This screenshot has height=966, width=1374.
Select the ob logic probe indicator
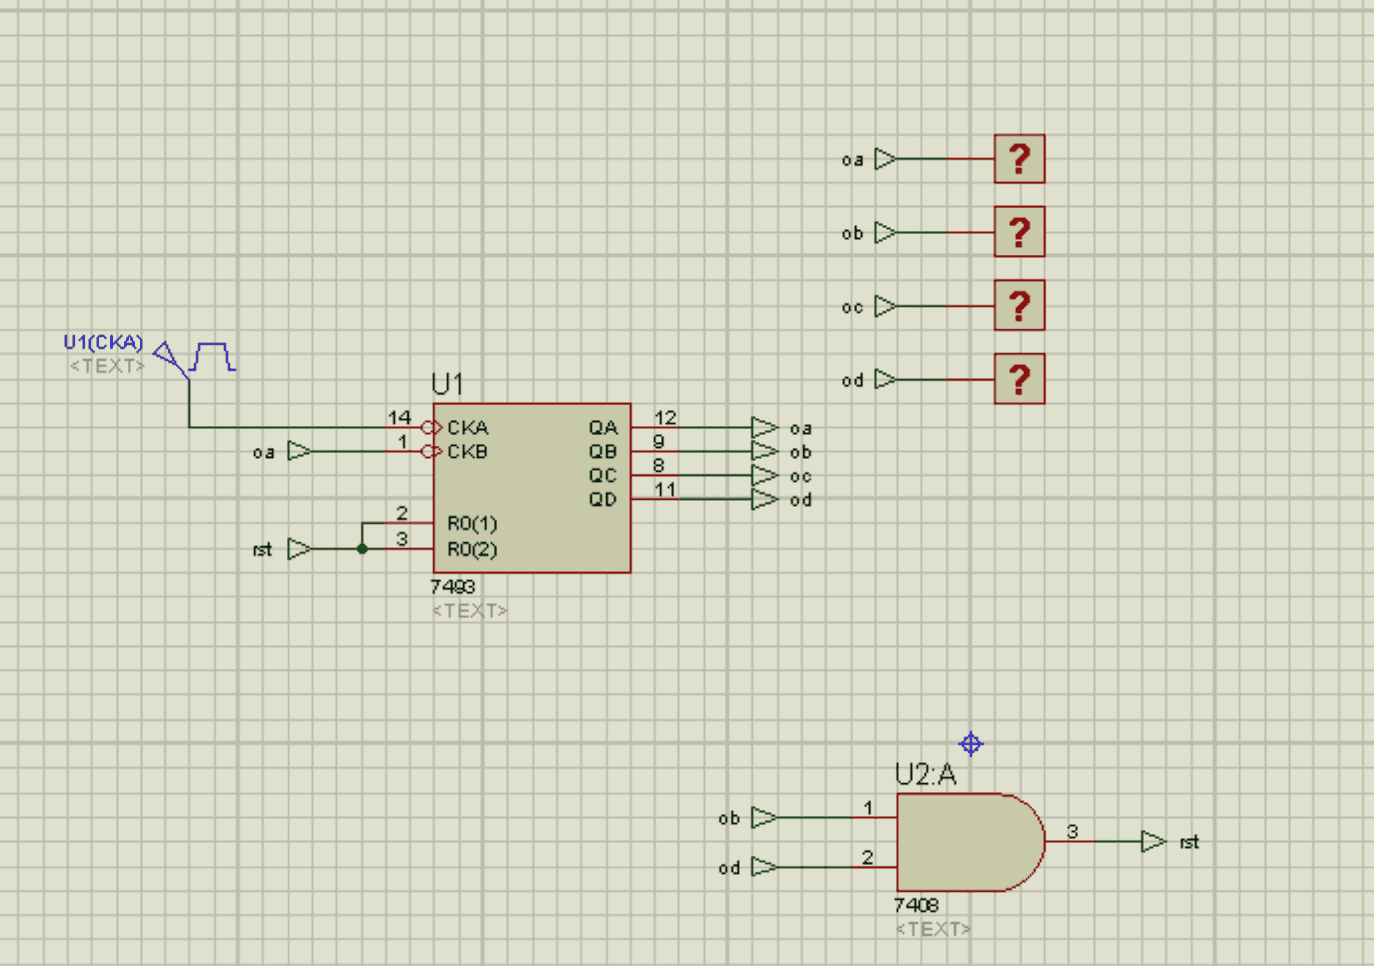pos(1019,232)
